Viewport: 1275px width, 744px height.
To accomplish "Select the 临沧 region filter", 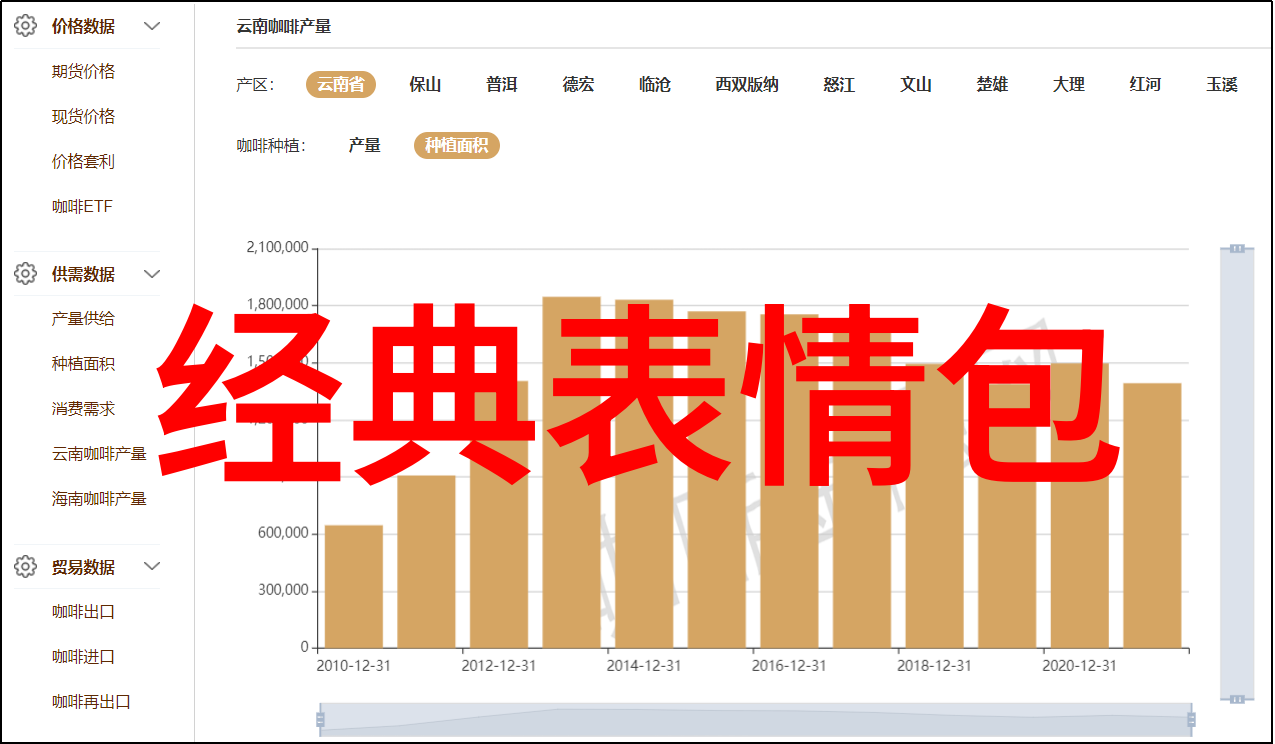I will point(655,85).
